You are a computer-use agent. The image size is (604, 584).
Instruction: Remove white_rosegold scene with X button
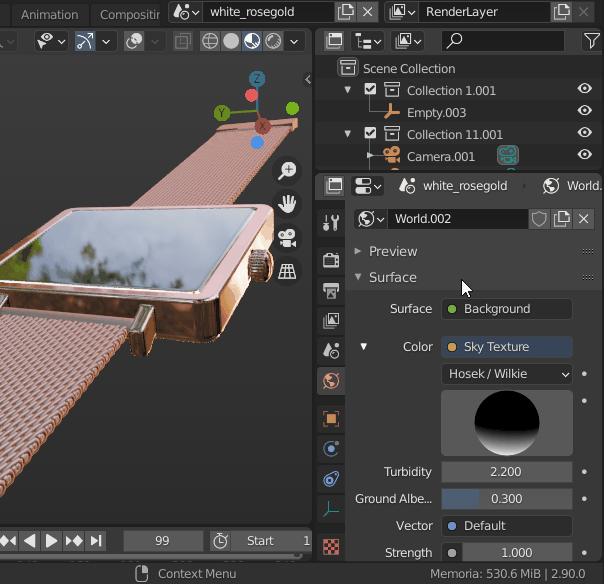pos(367,12)
